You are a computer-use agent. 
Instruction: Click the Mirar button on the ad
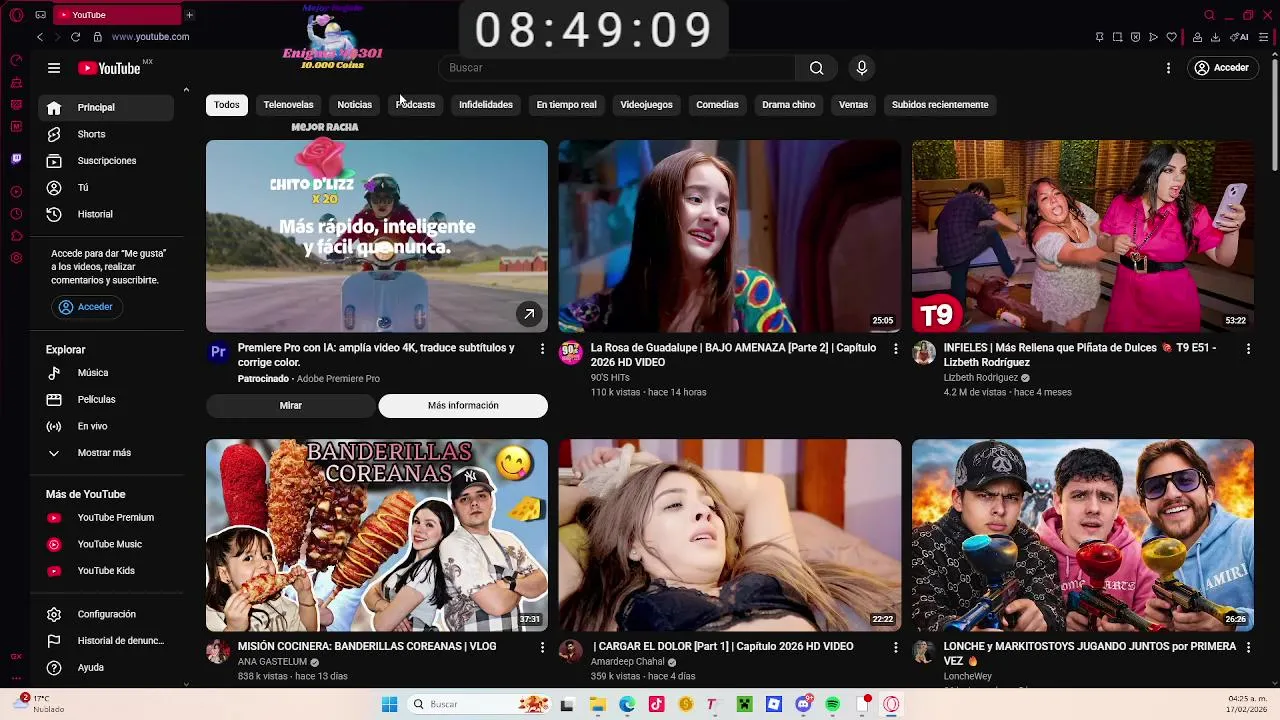(x=291, y=406)
